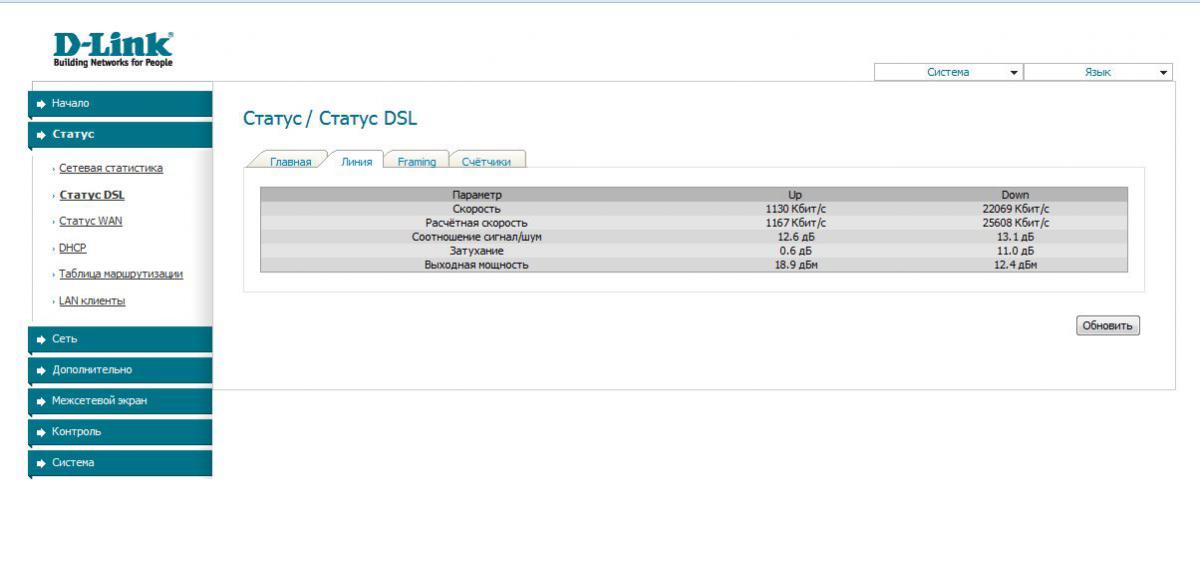Switch to the Счётчики tab
The height and width of the screenshot is (585, 1200).
[x=486, y=162]
